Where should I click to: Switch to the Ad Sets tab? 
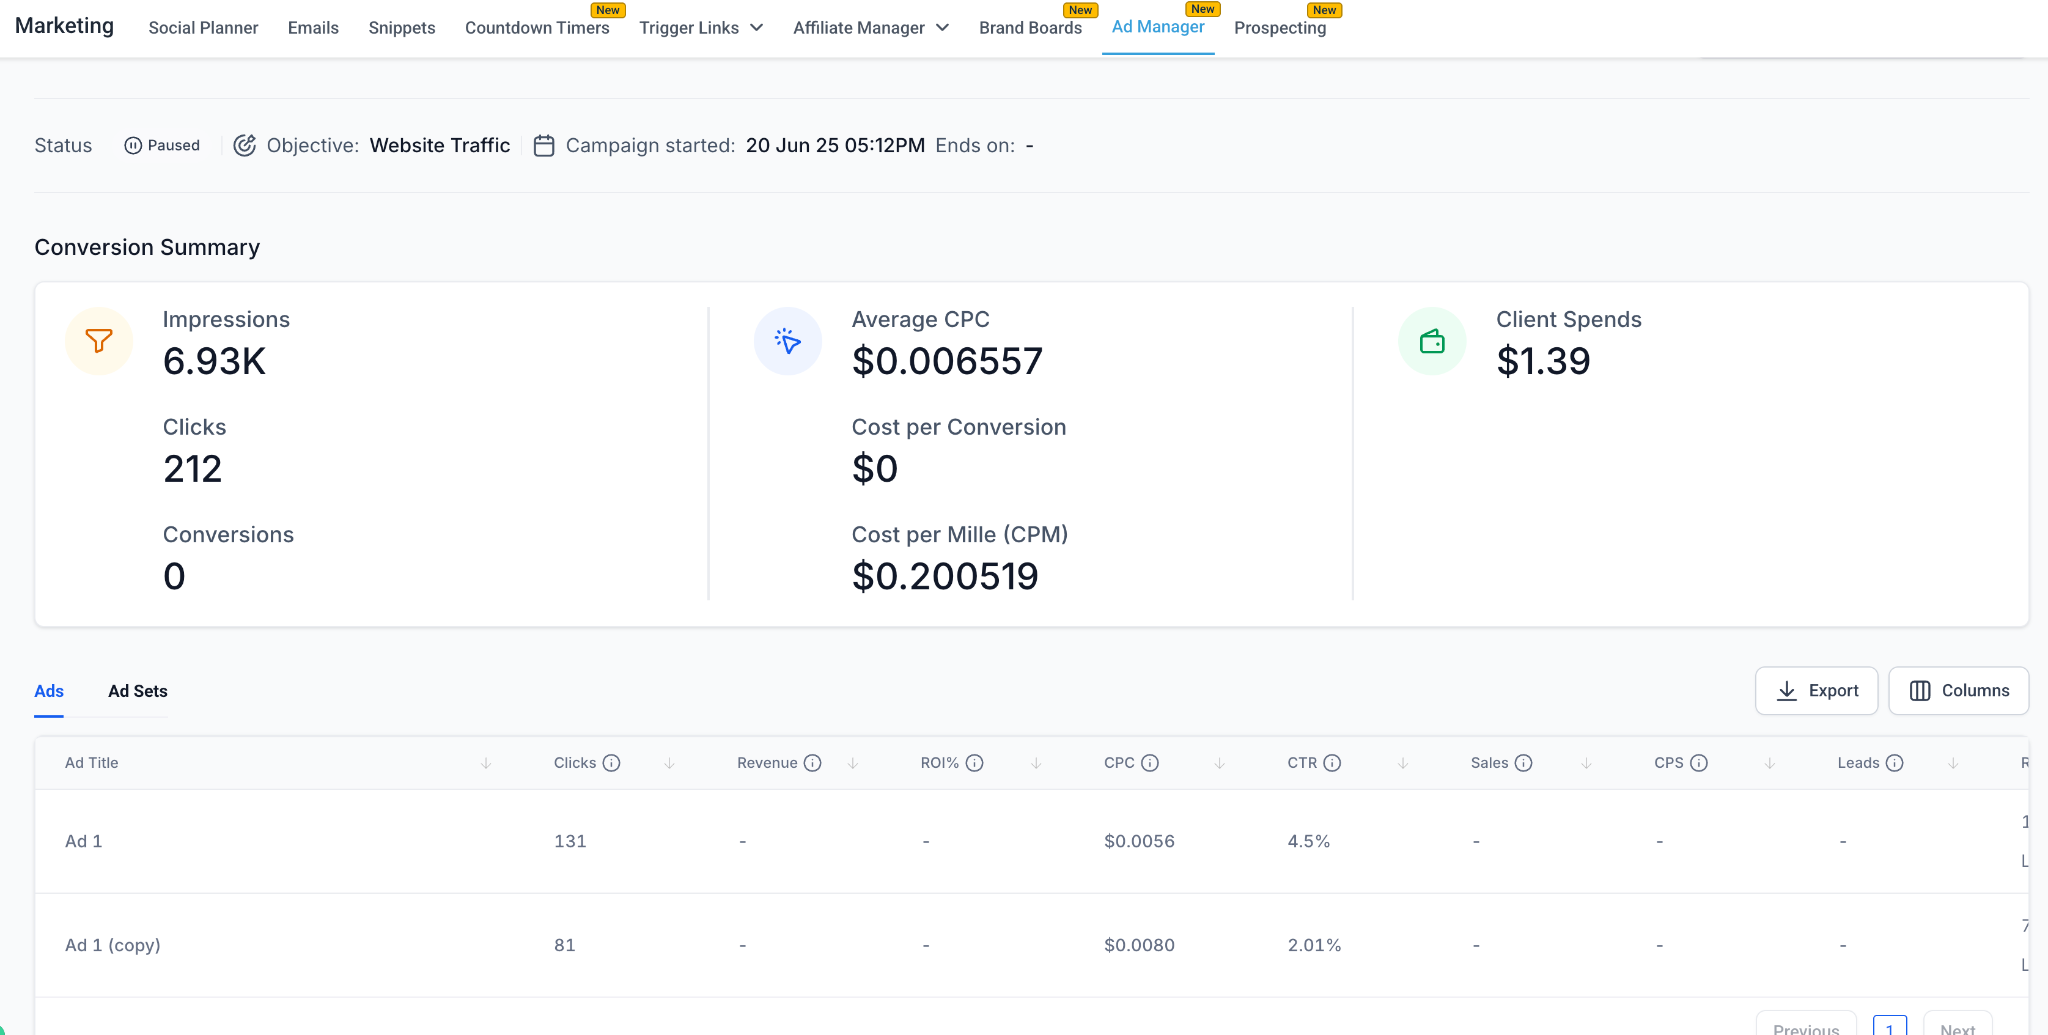pyautogui.click(x=138, y=691)
